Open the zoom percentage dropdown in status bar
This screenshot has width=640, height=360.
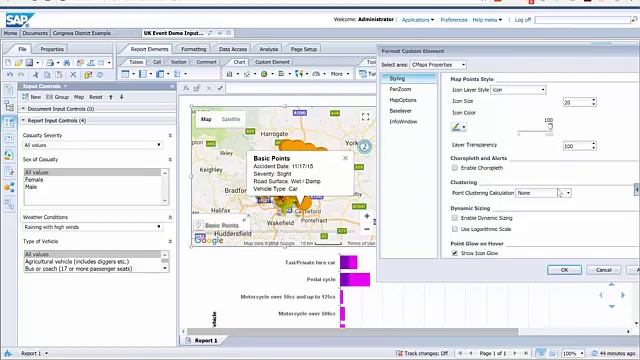pyautogui.click(x=573, y=353)
